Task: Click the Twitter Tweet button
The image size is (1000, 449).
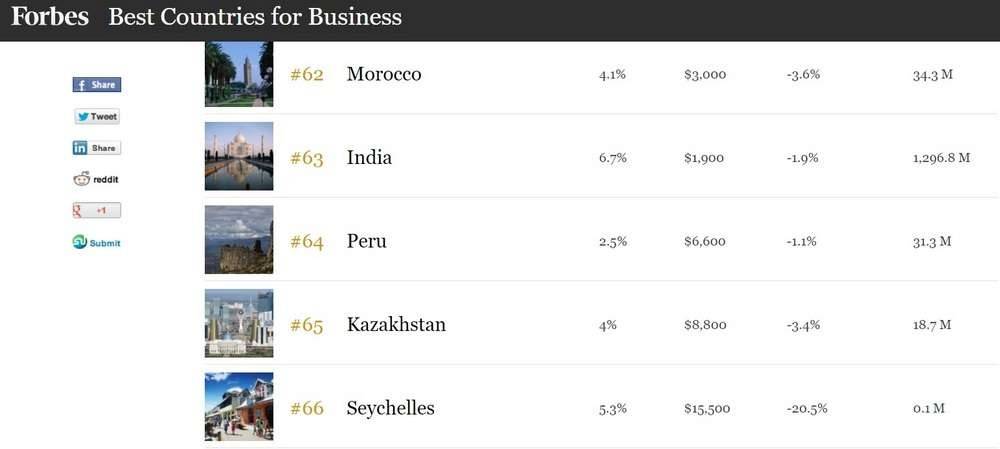Action: 97,117
